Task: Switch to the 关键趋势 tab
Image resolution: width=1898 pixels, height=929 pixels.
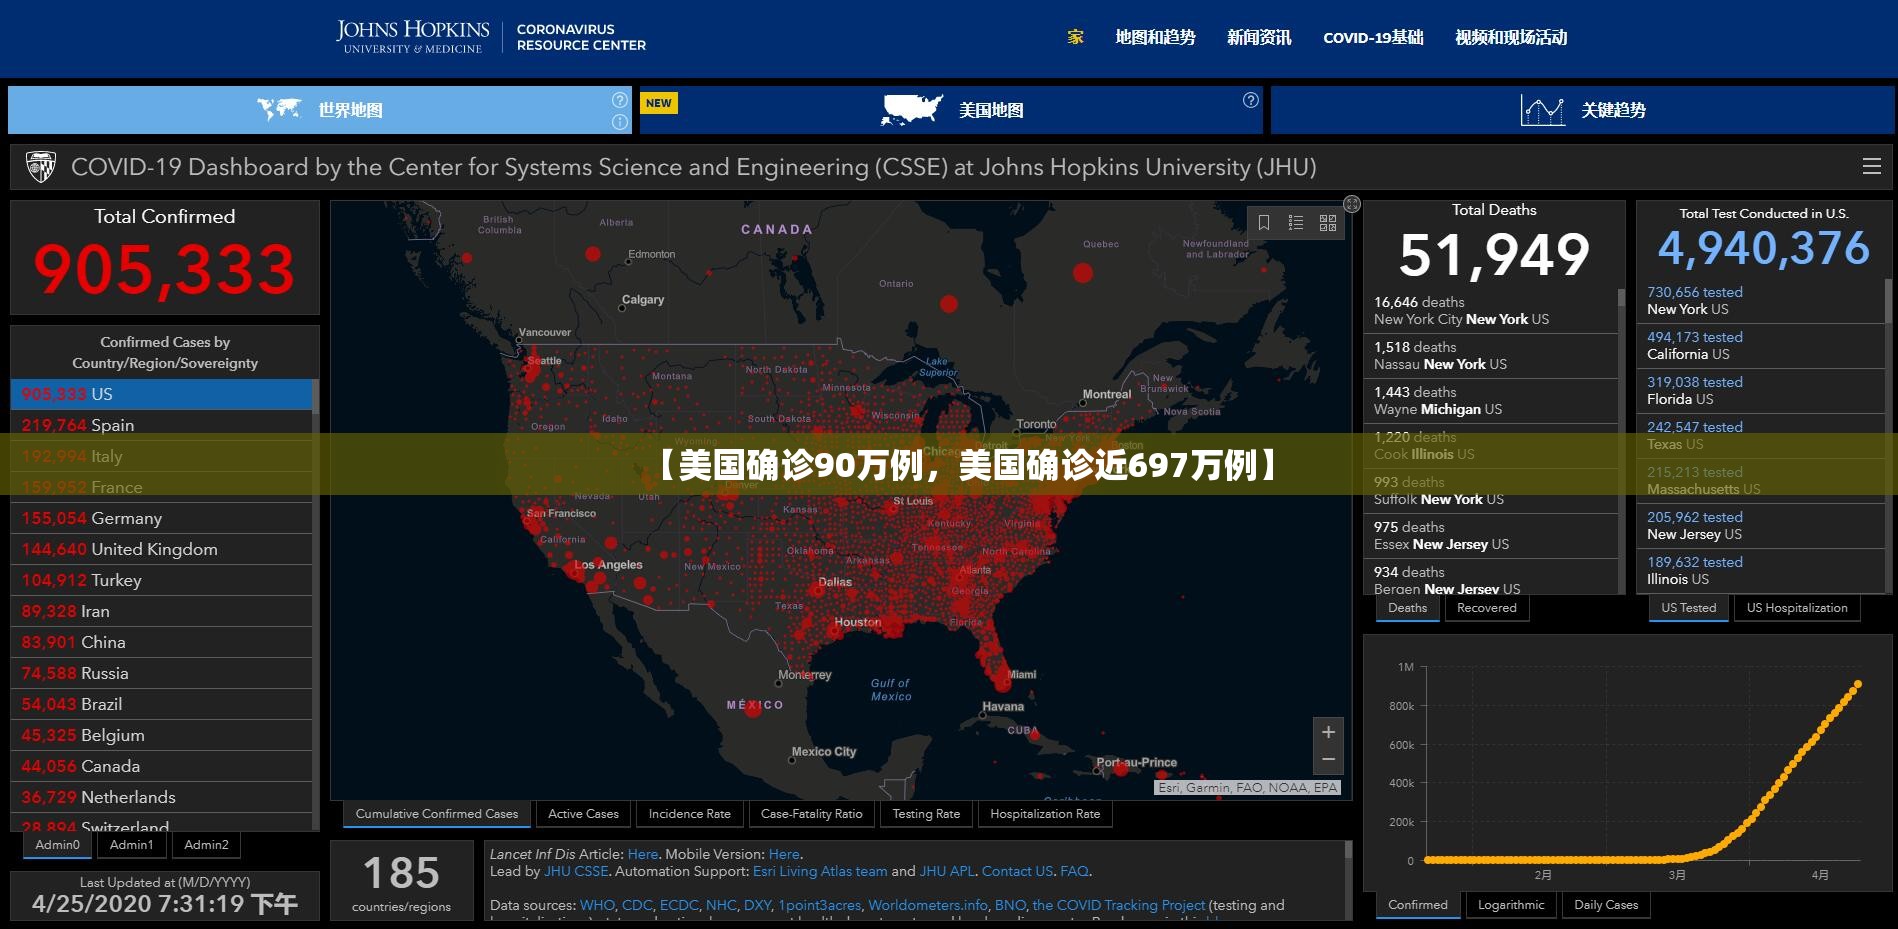Action: click(x=1583, y=110)
